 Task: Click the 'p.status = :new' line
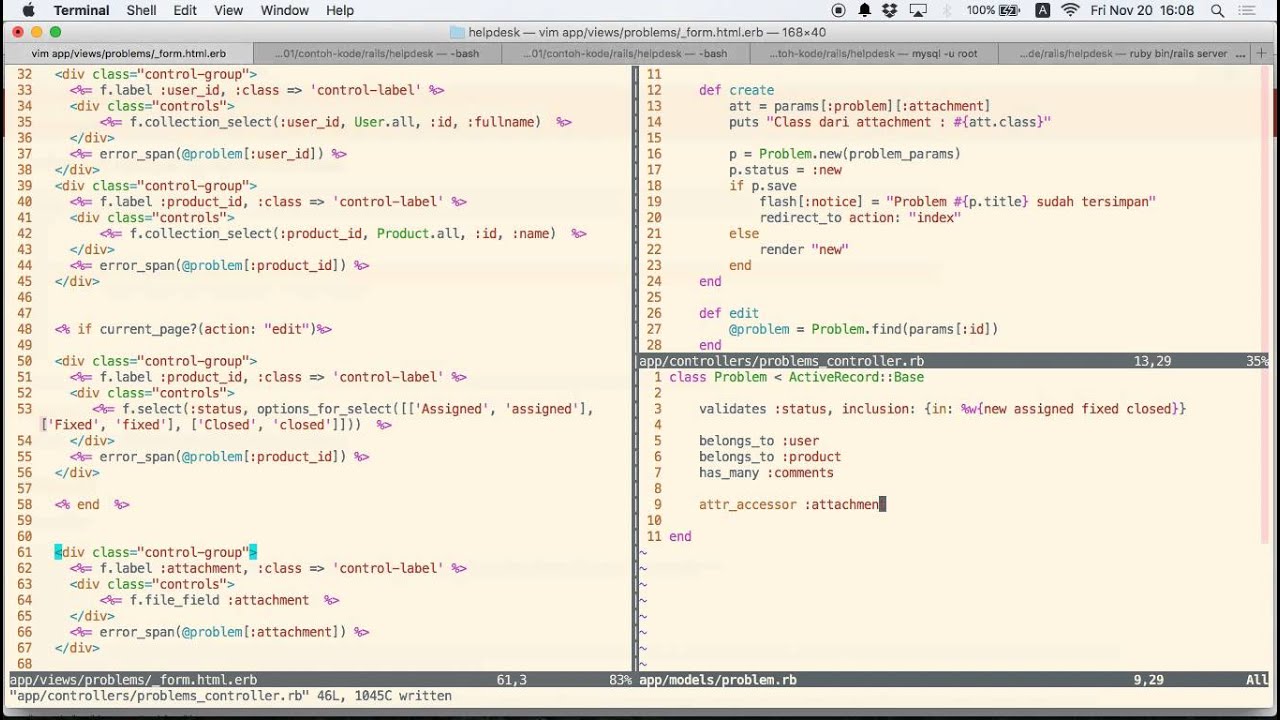tap(785, 170)
